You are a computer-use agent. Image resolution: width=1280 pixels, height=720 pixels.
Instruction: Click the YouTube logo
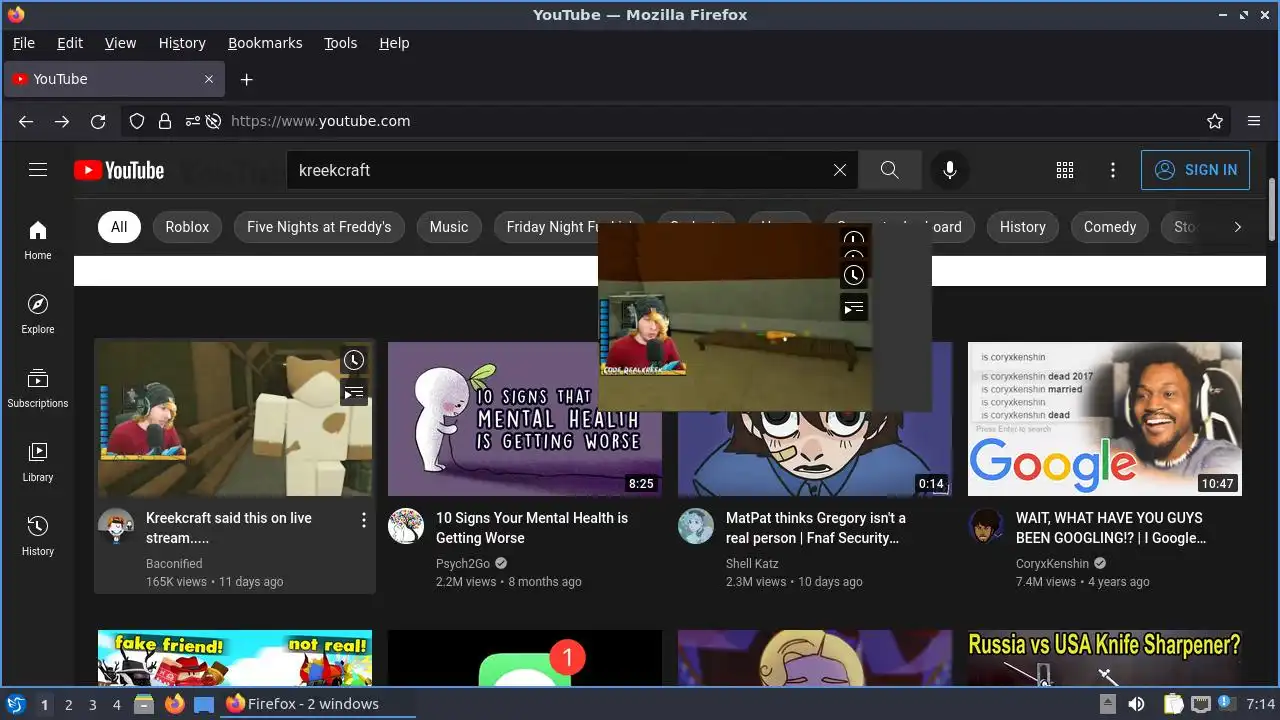click(x=119, y=170)
